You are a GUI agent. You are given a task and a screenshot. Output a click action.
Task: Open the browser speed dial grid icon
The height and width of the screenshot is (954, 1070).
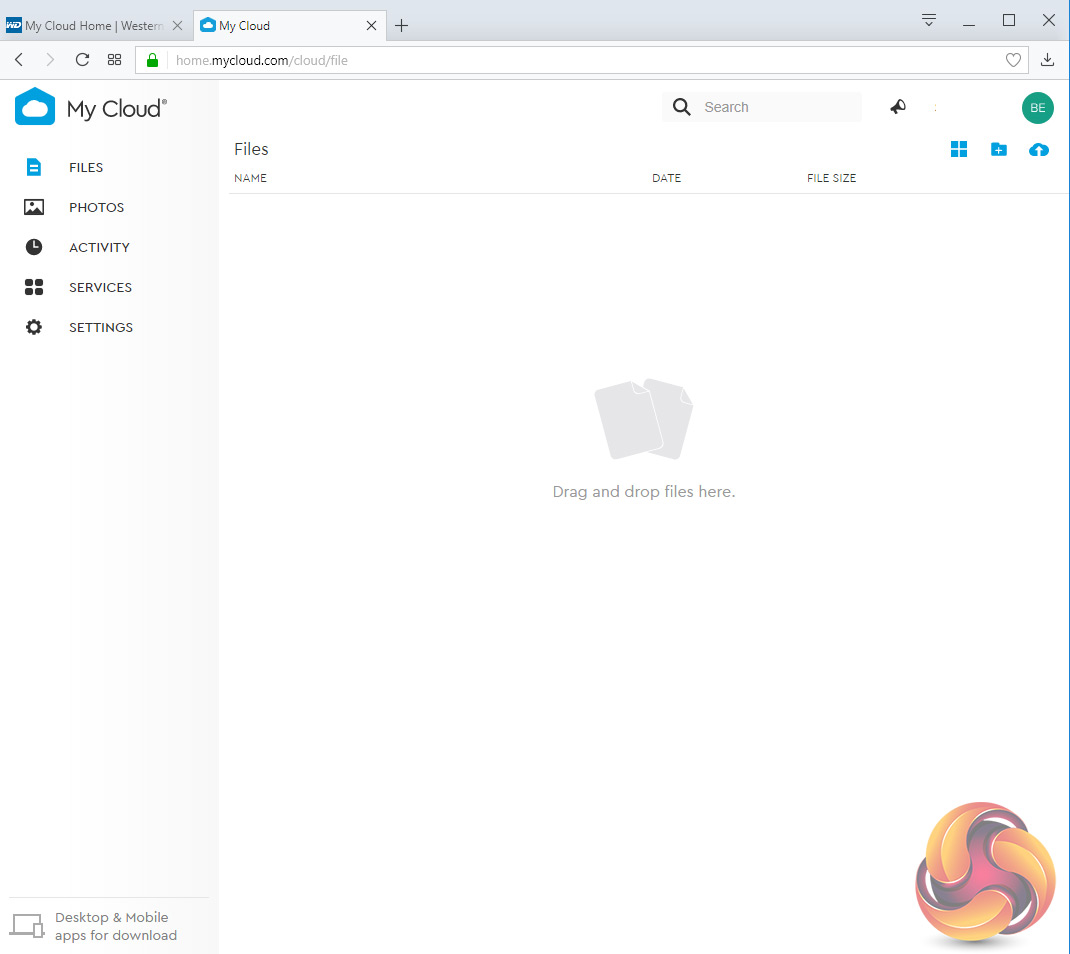[115, 60]
